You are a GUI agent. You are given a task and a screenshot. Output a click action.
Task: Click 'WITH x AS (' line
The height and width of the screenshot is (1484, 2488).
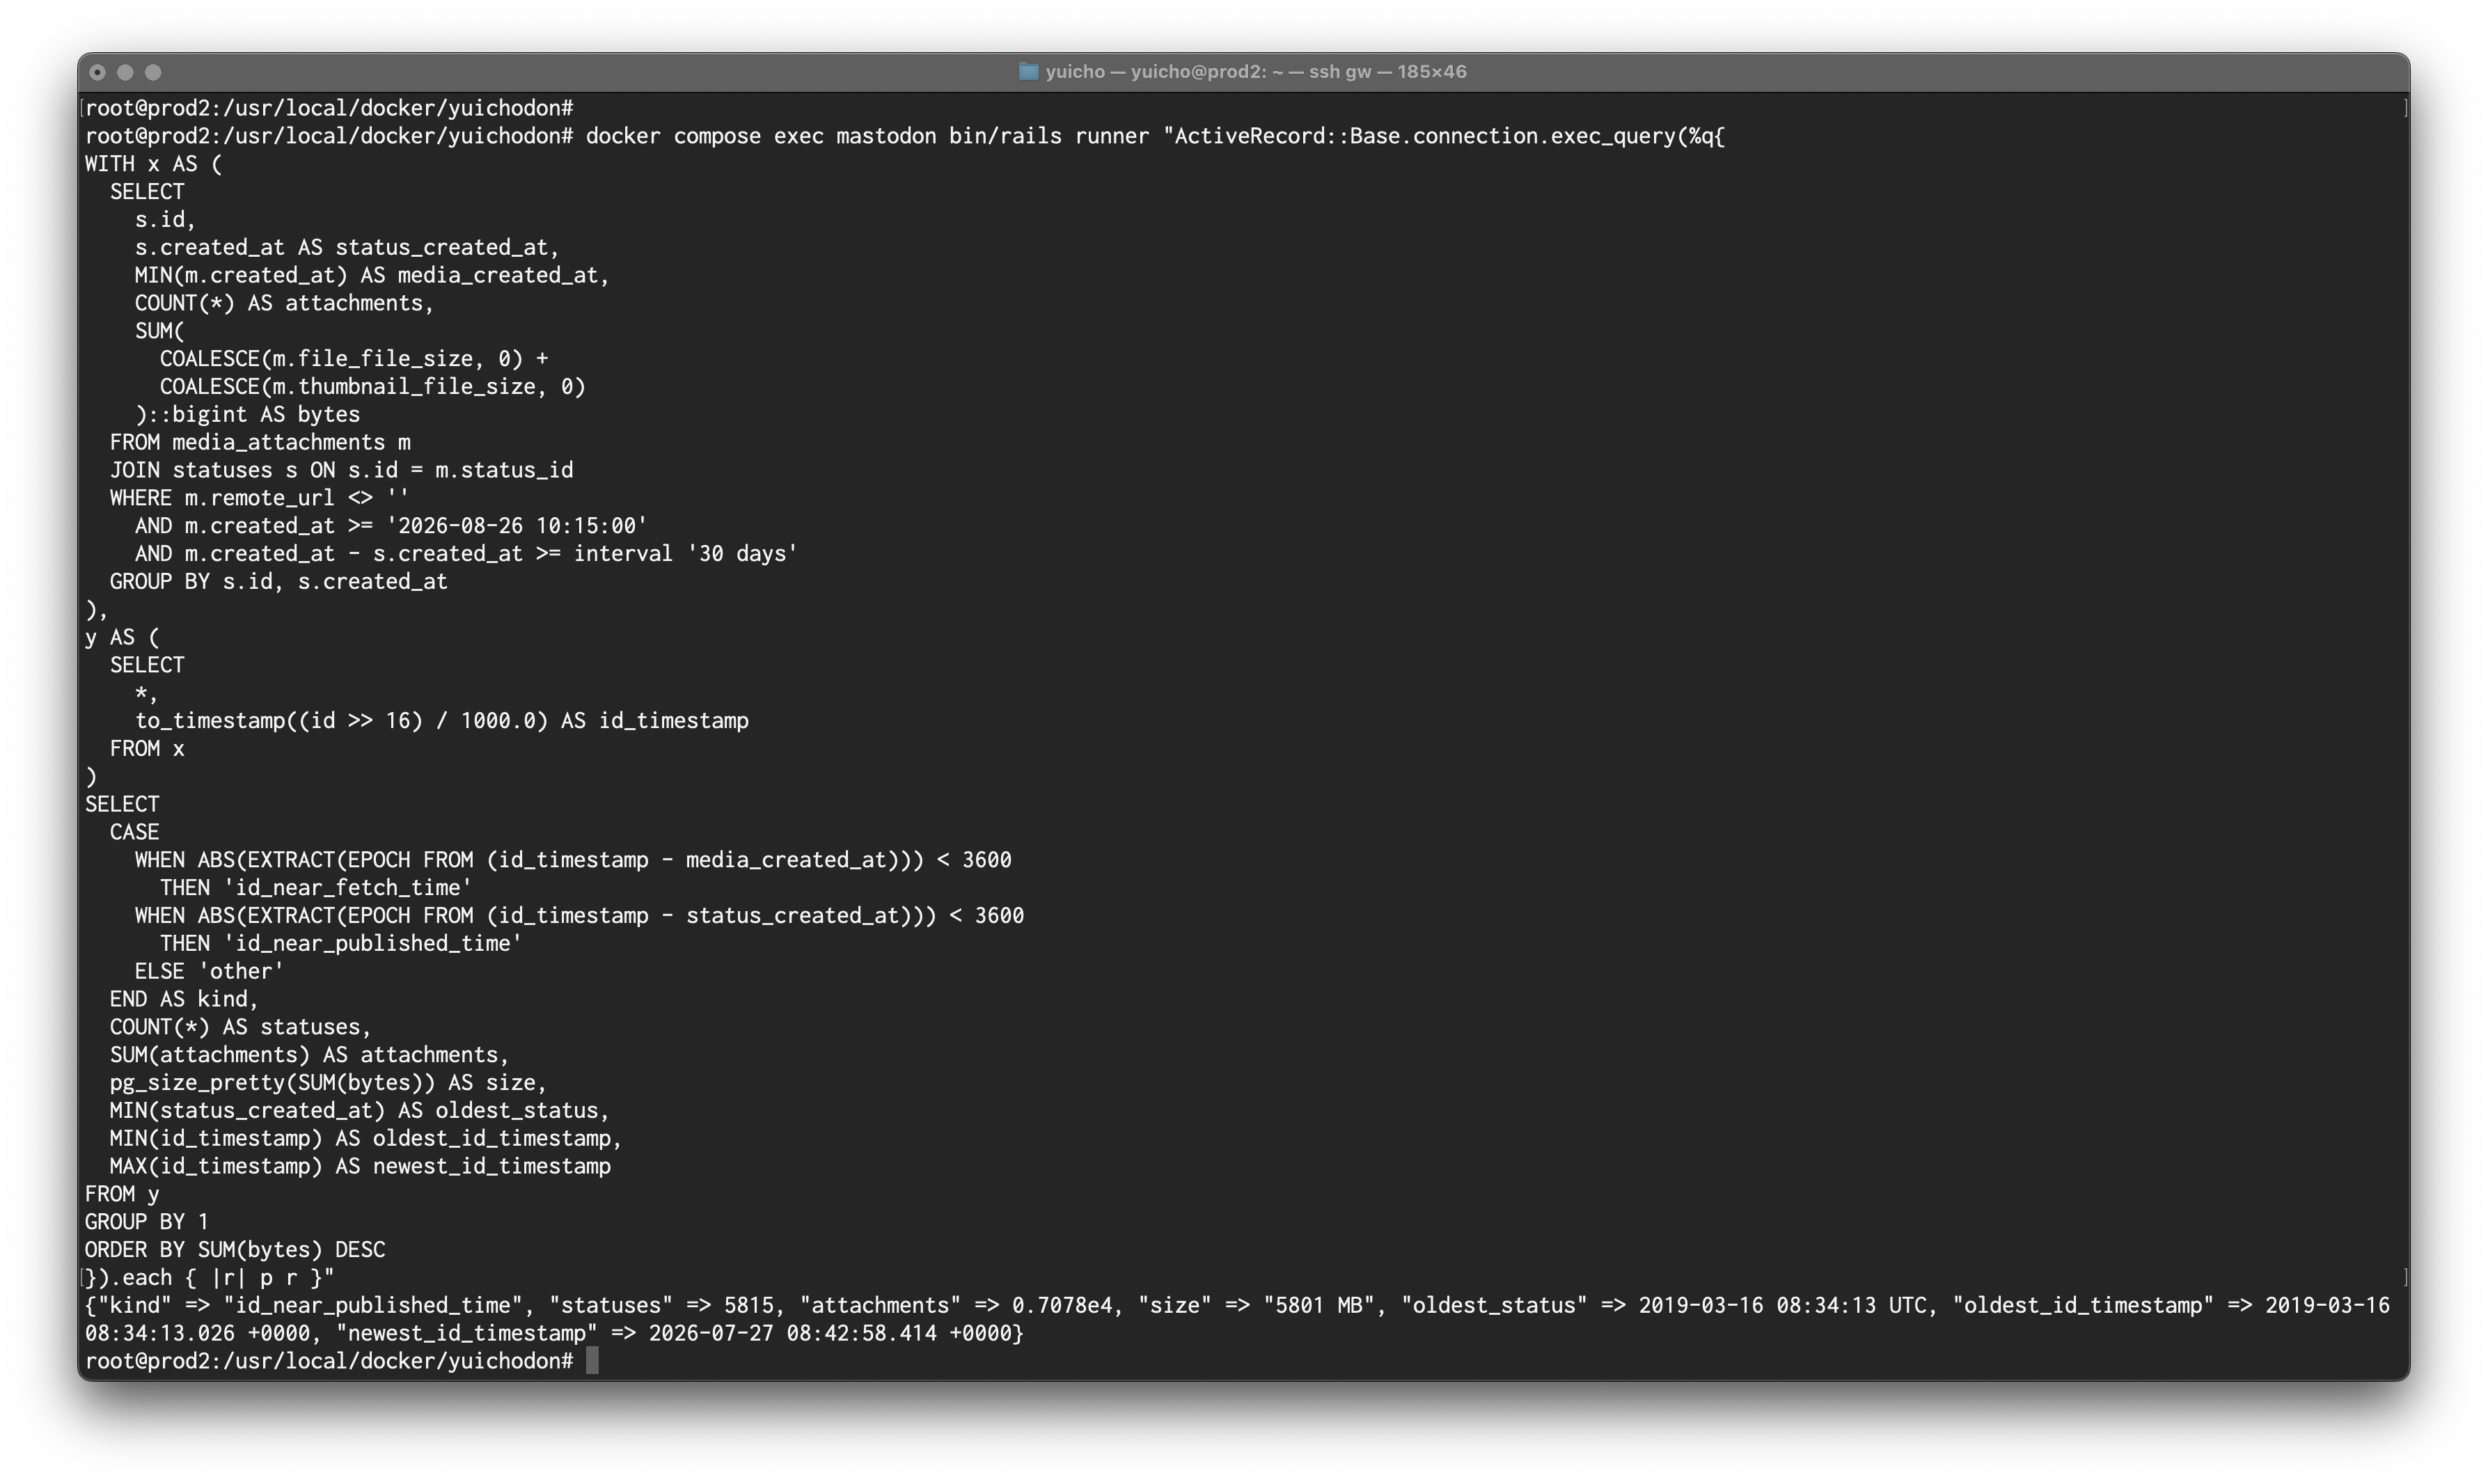(x=154, y=164)
